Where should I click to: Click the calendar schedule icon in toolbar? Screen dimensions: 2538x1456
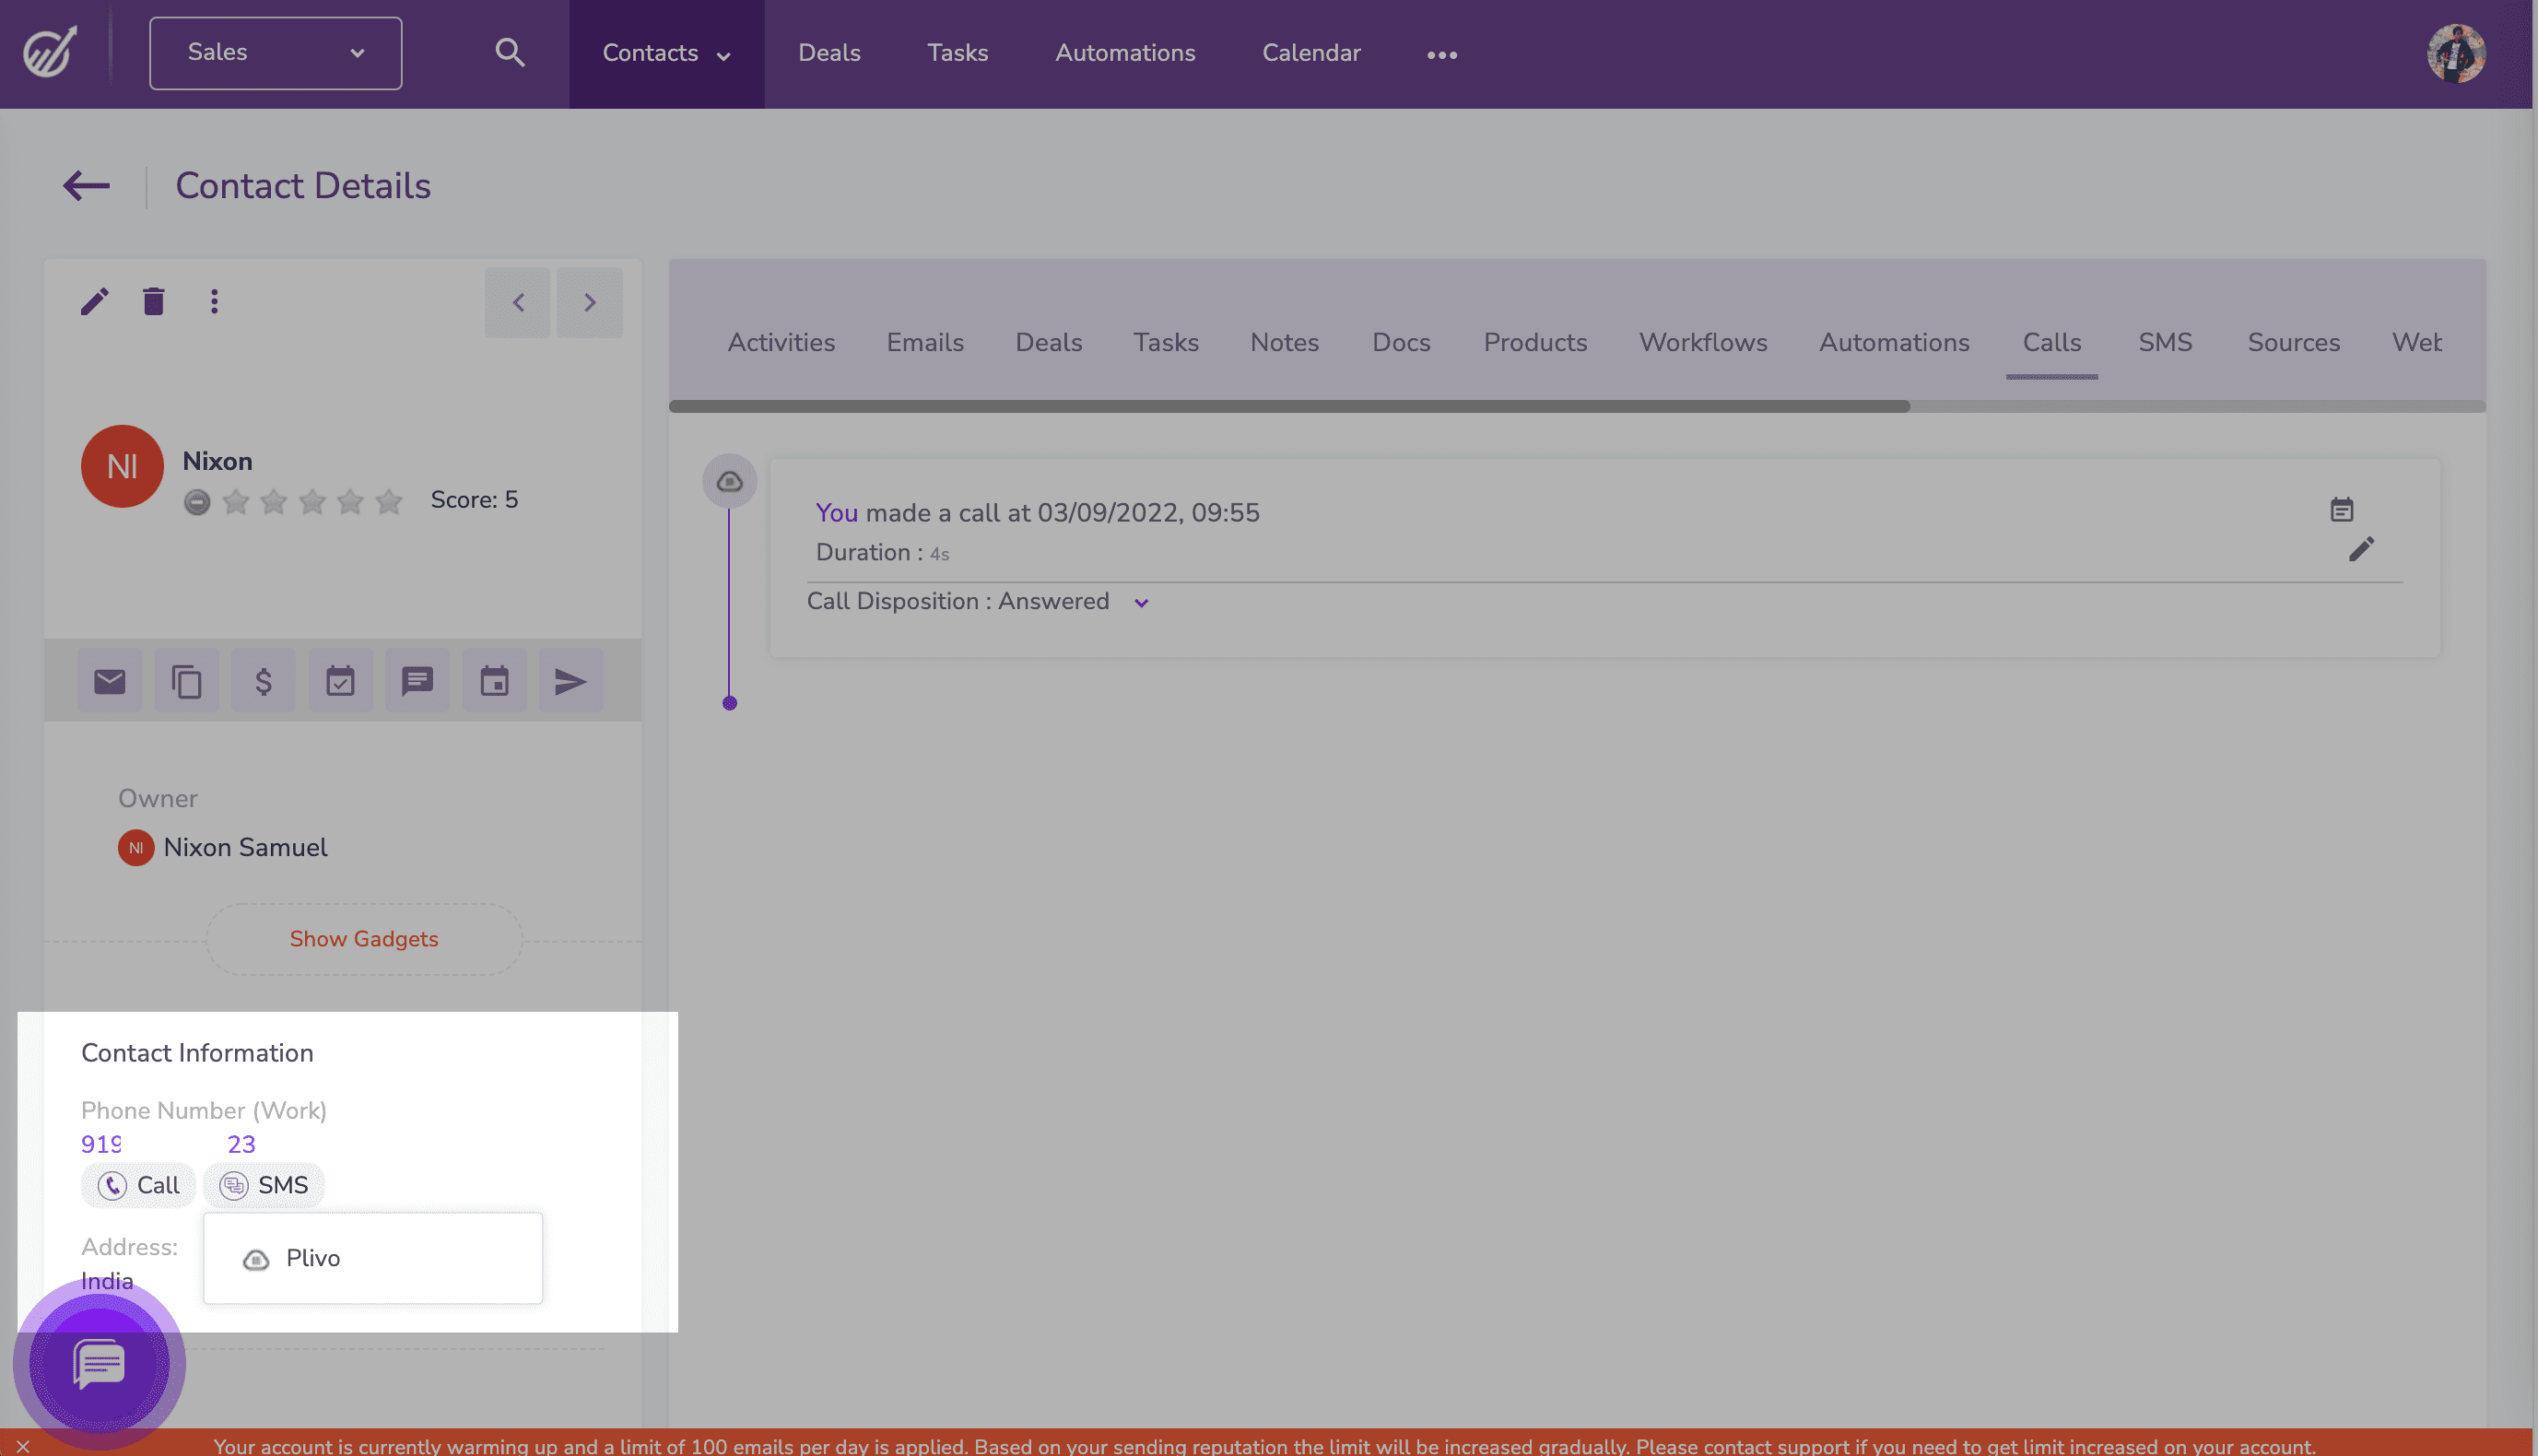[493, 680]
